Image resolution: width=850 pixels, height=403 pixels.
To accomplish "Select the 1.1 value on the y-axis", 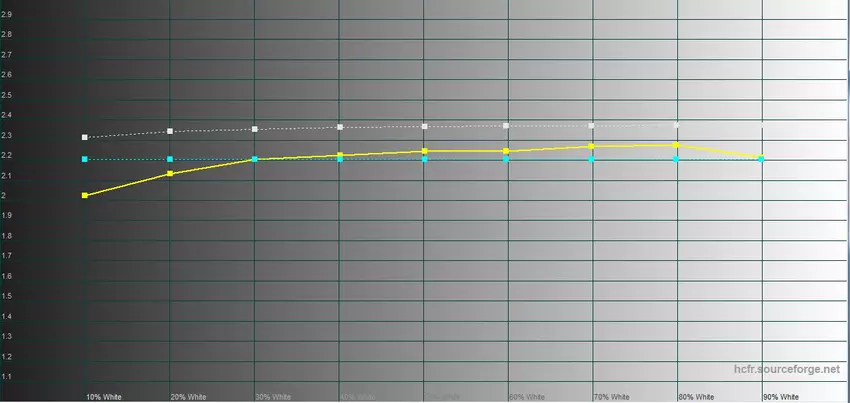I will [7, 377].
